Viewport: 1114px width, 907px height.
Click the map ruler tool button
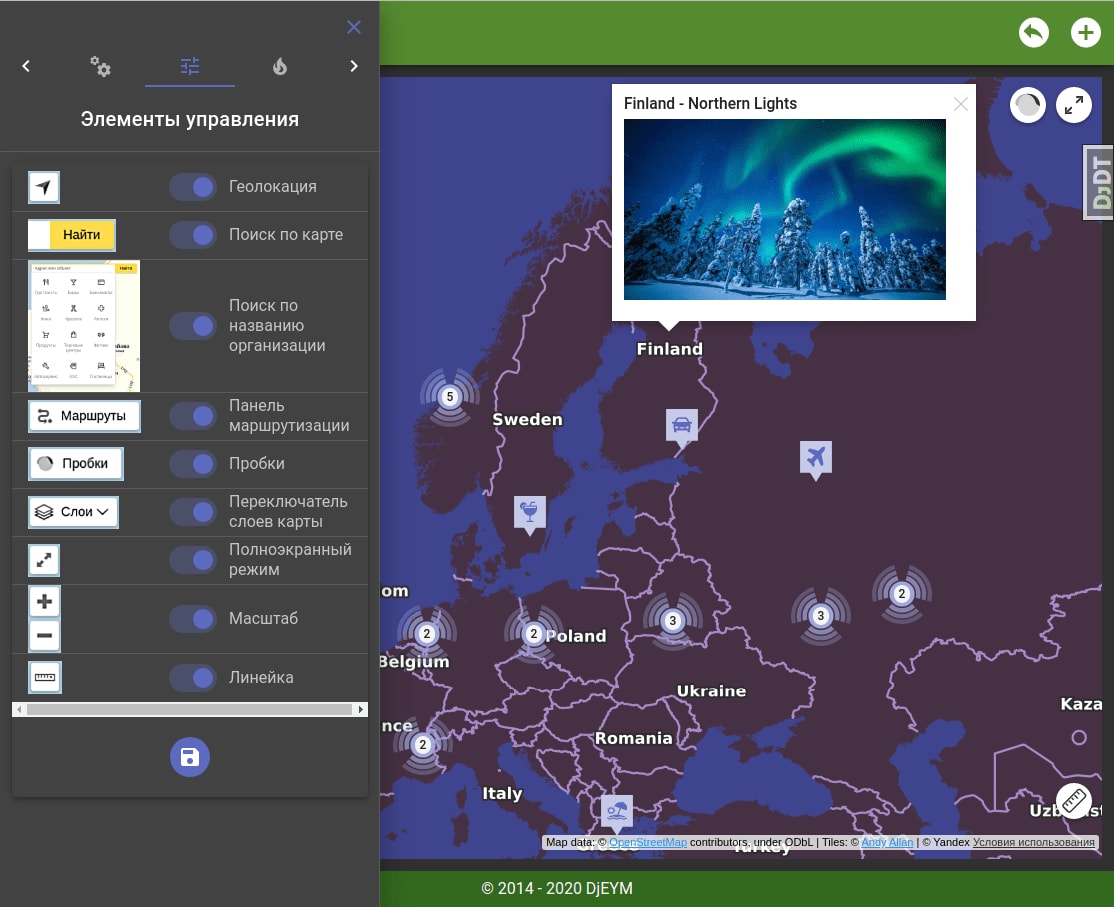pos(1074,800)
